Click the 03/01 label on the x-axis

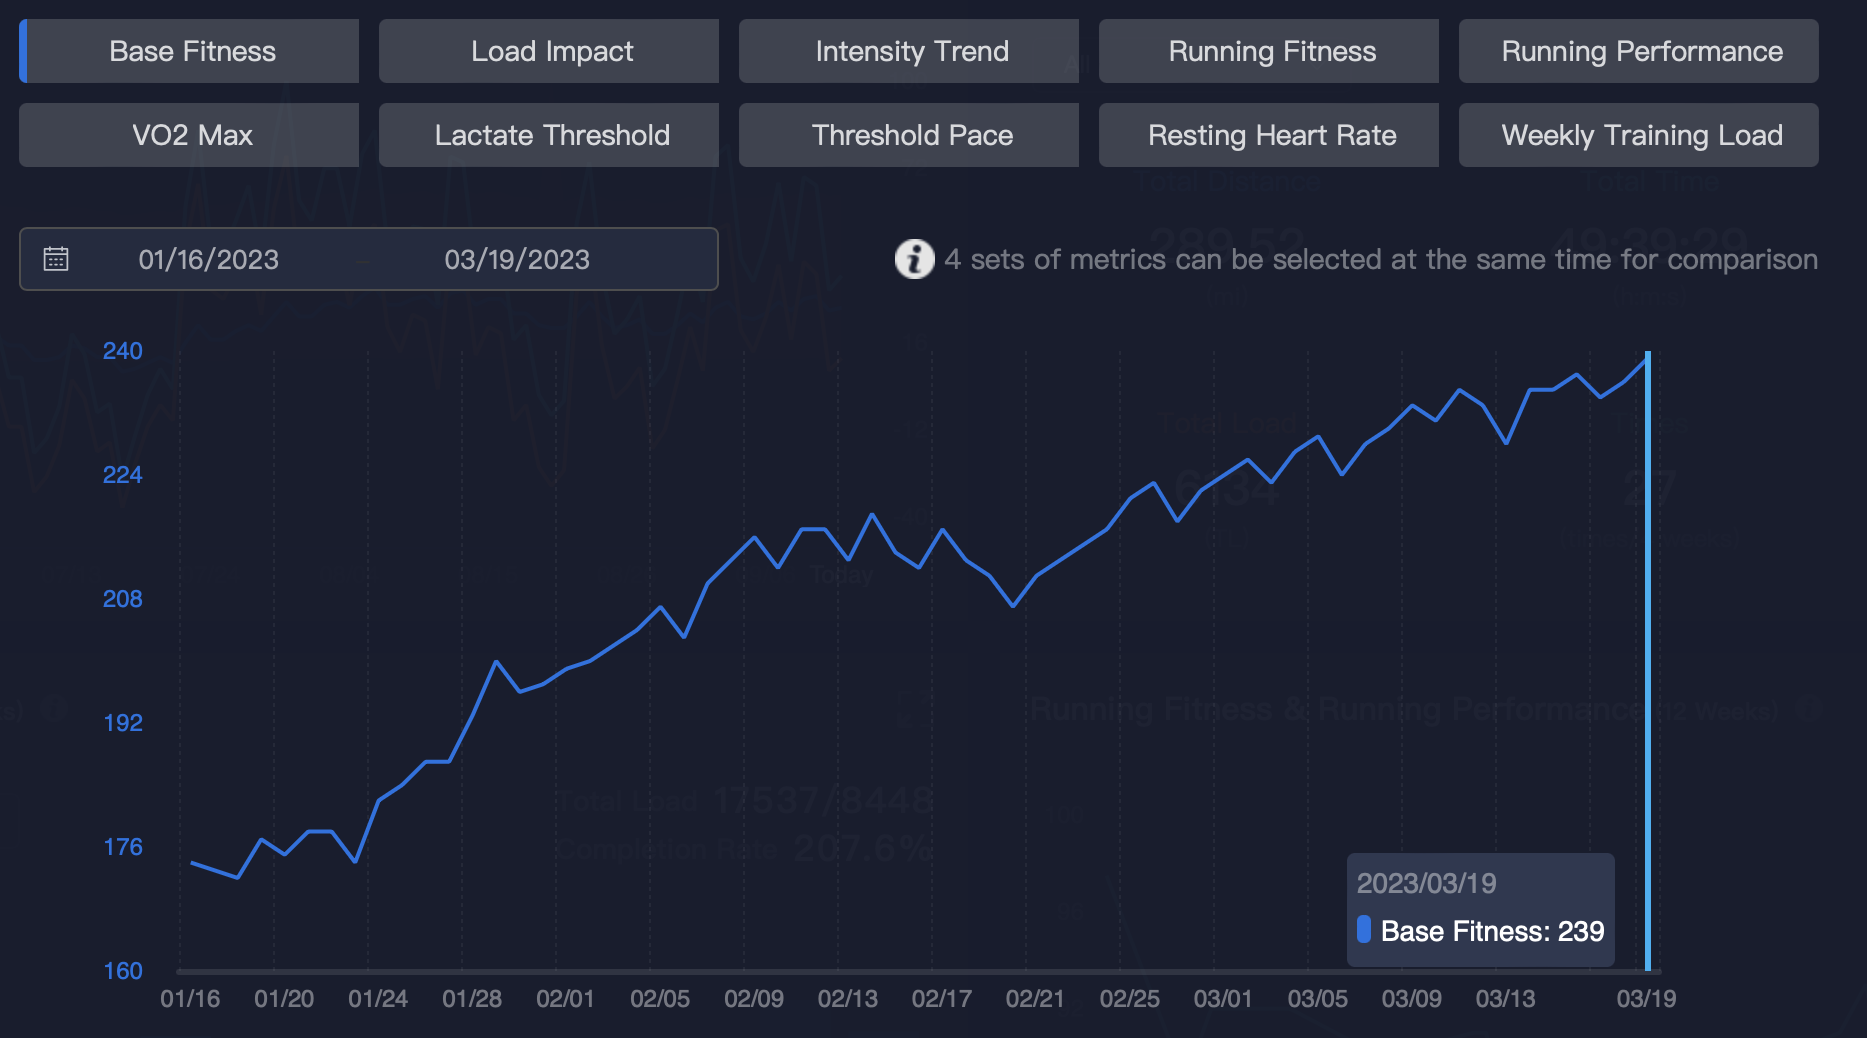coord(1223,998)
